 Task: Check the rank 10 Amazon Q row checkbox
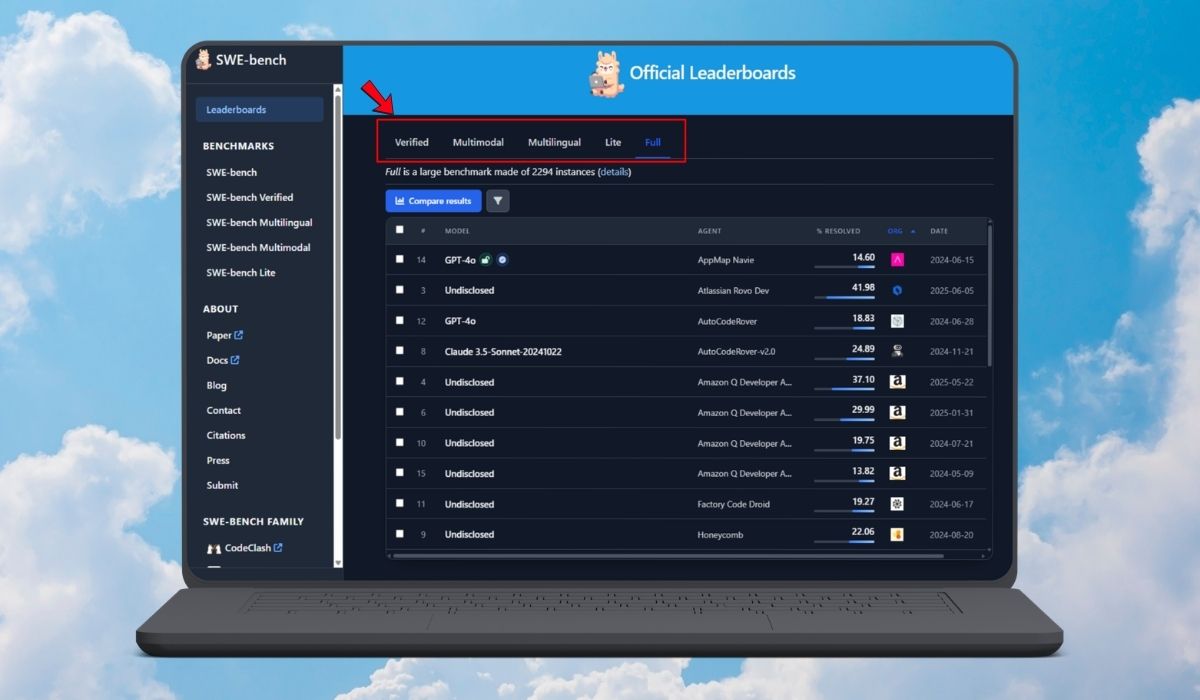400,443
